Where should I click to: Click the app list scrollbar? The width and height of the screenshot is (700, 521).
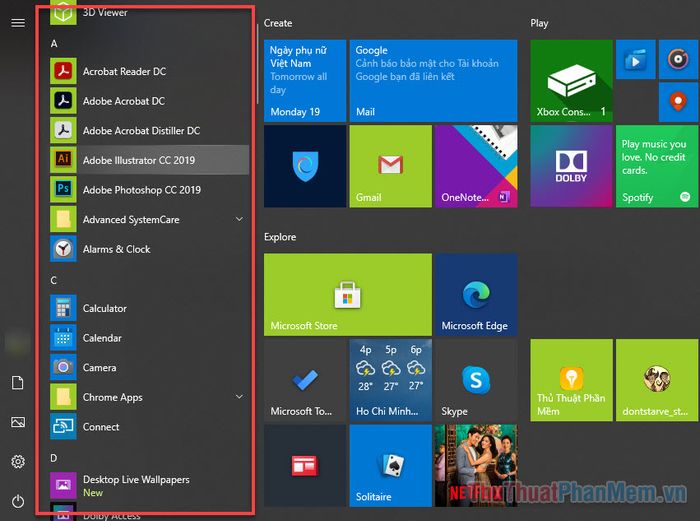(x=258, y=65)
